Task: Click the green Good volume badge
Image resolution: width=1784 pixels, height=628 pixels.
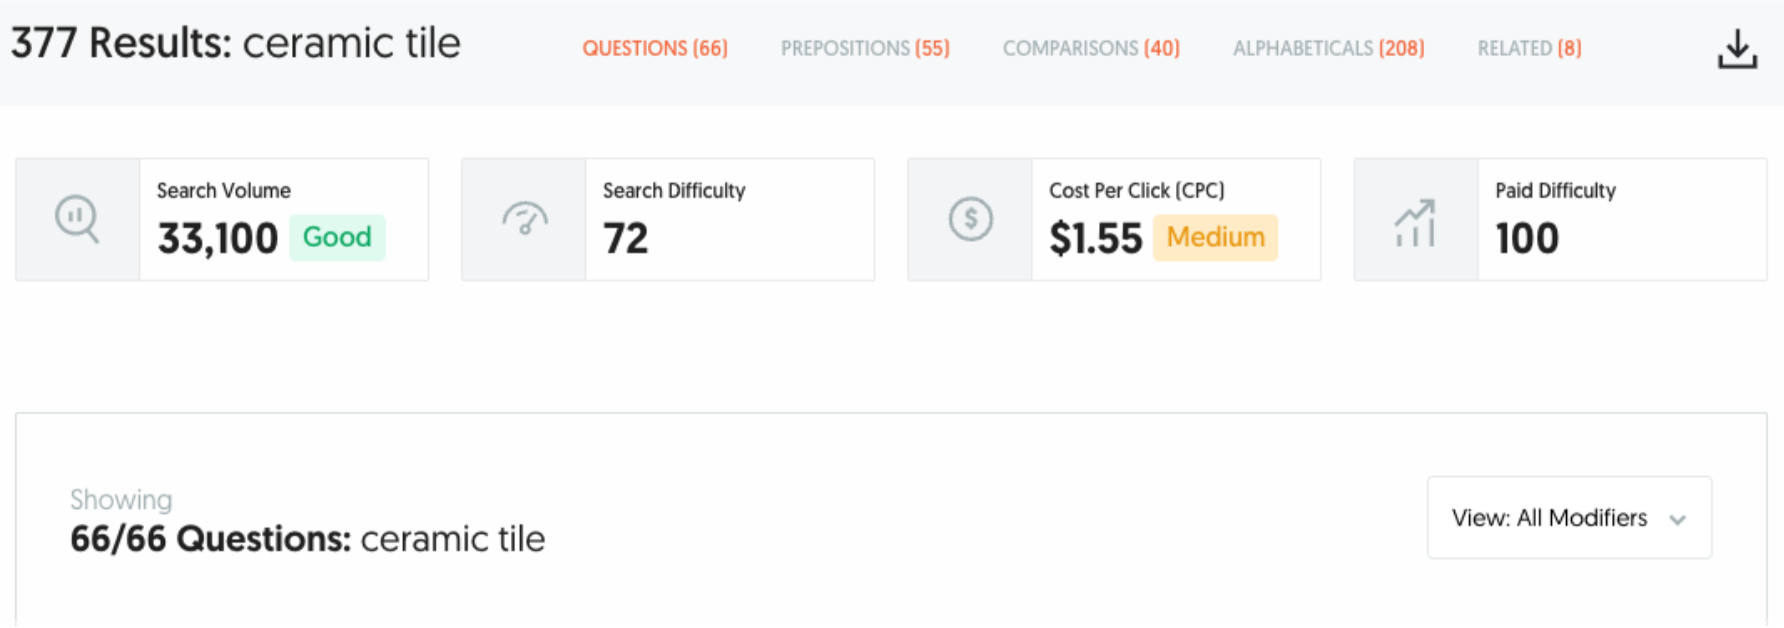Action: click(x=337, y=238)
